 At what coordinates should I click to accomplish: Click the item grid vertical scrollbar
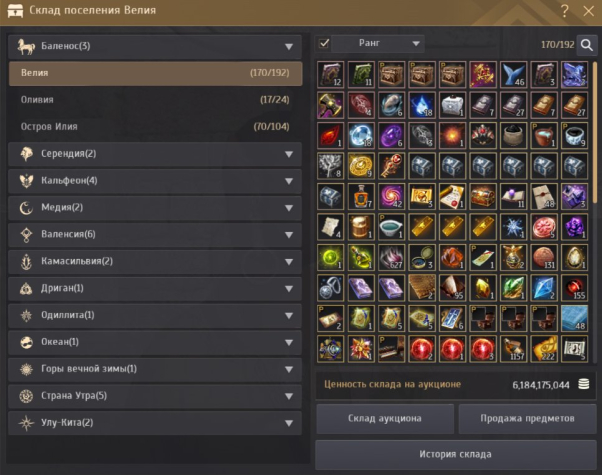(595, 131)
